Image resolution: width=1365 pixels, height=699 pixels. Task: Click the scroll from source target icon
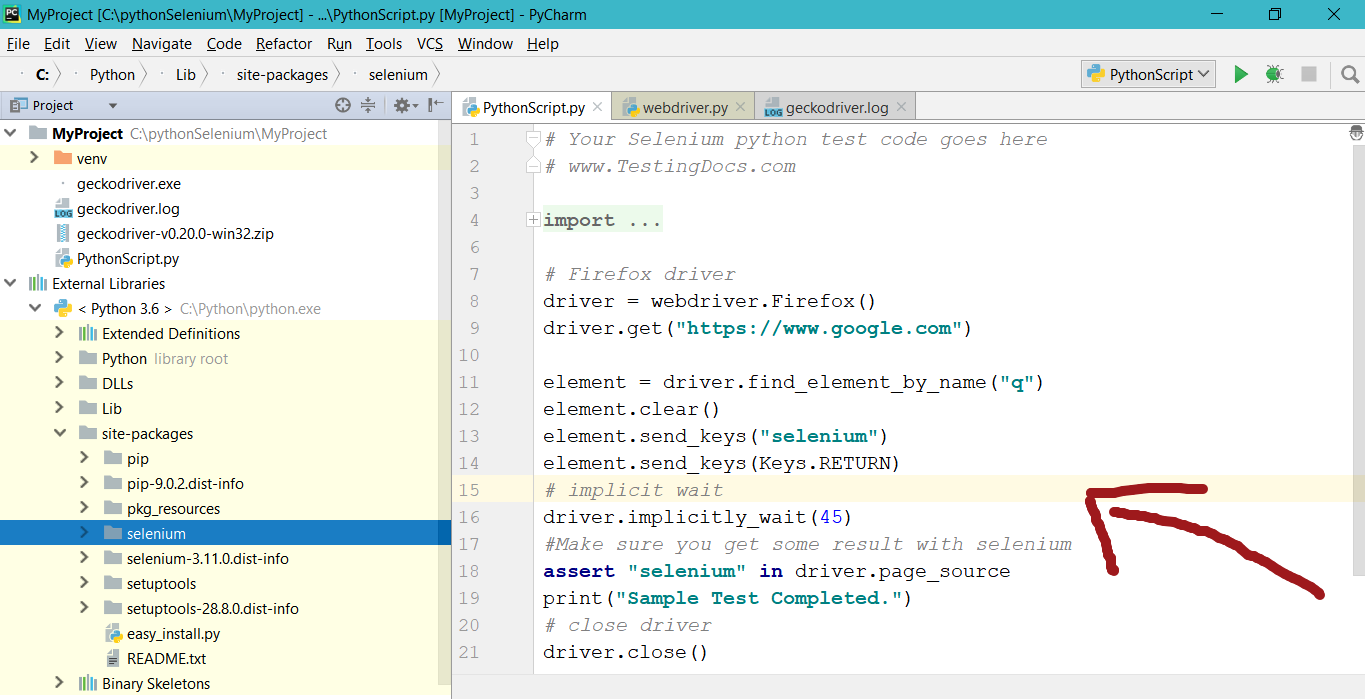pos(343,105)
